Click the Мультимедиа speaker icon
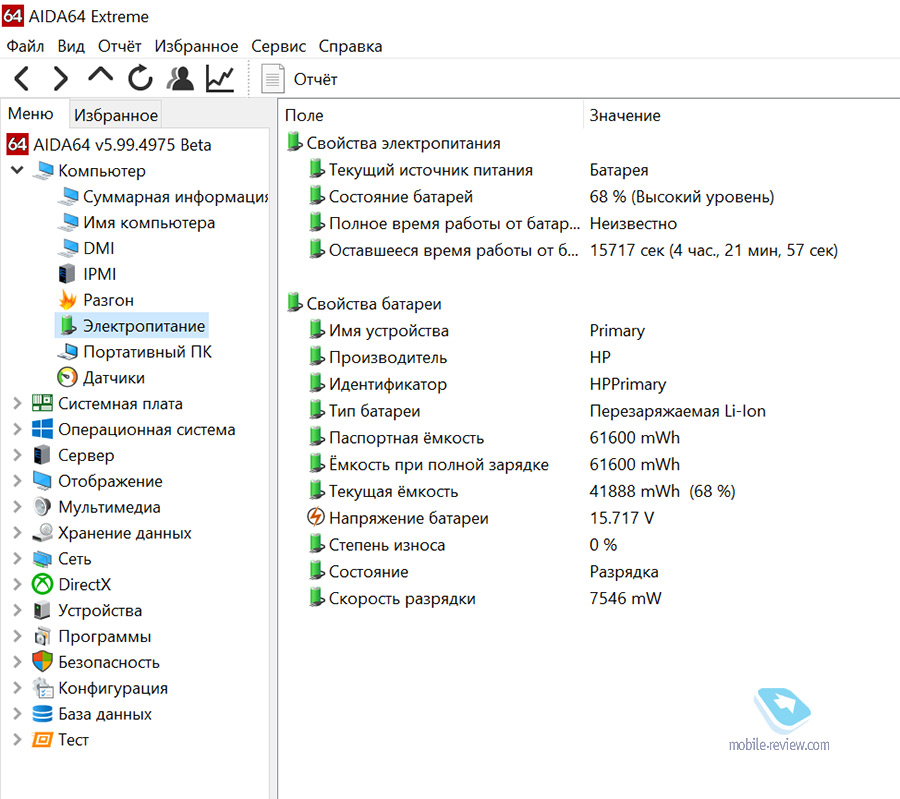900x799 pixels. click(x=42, y=507)
